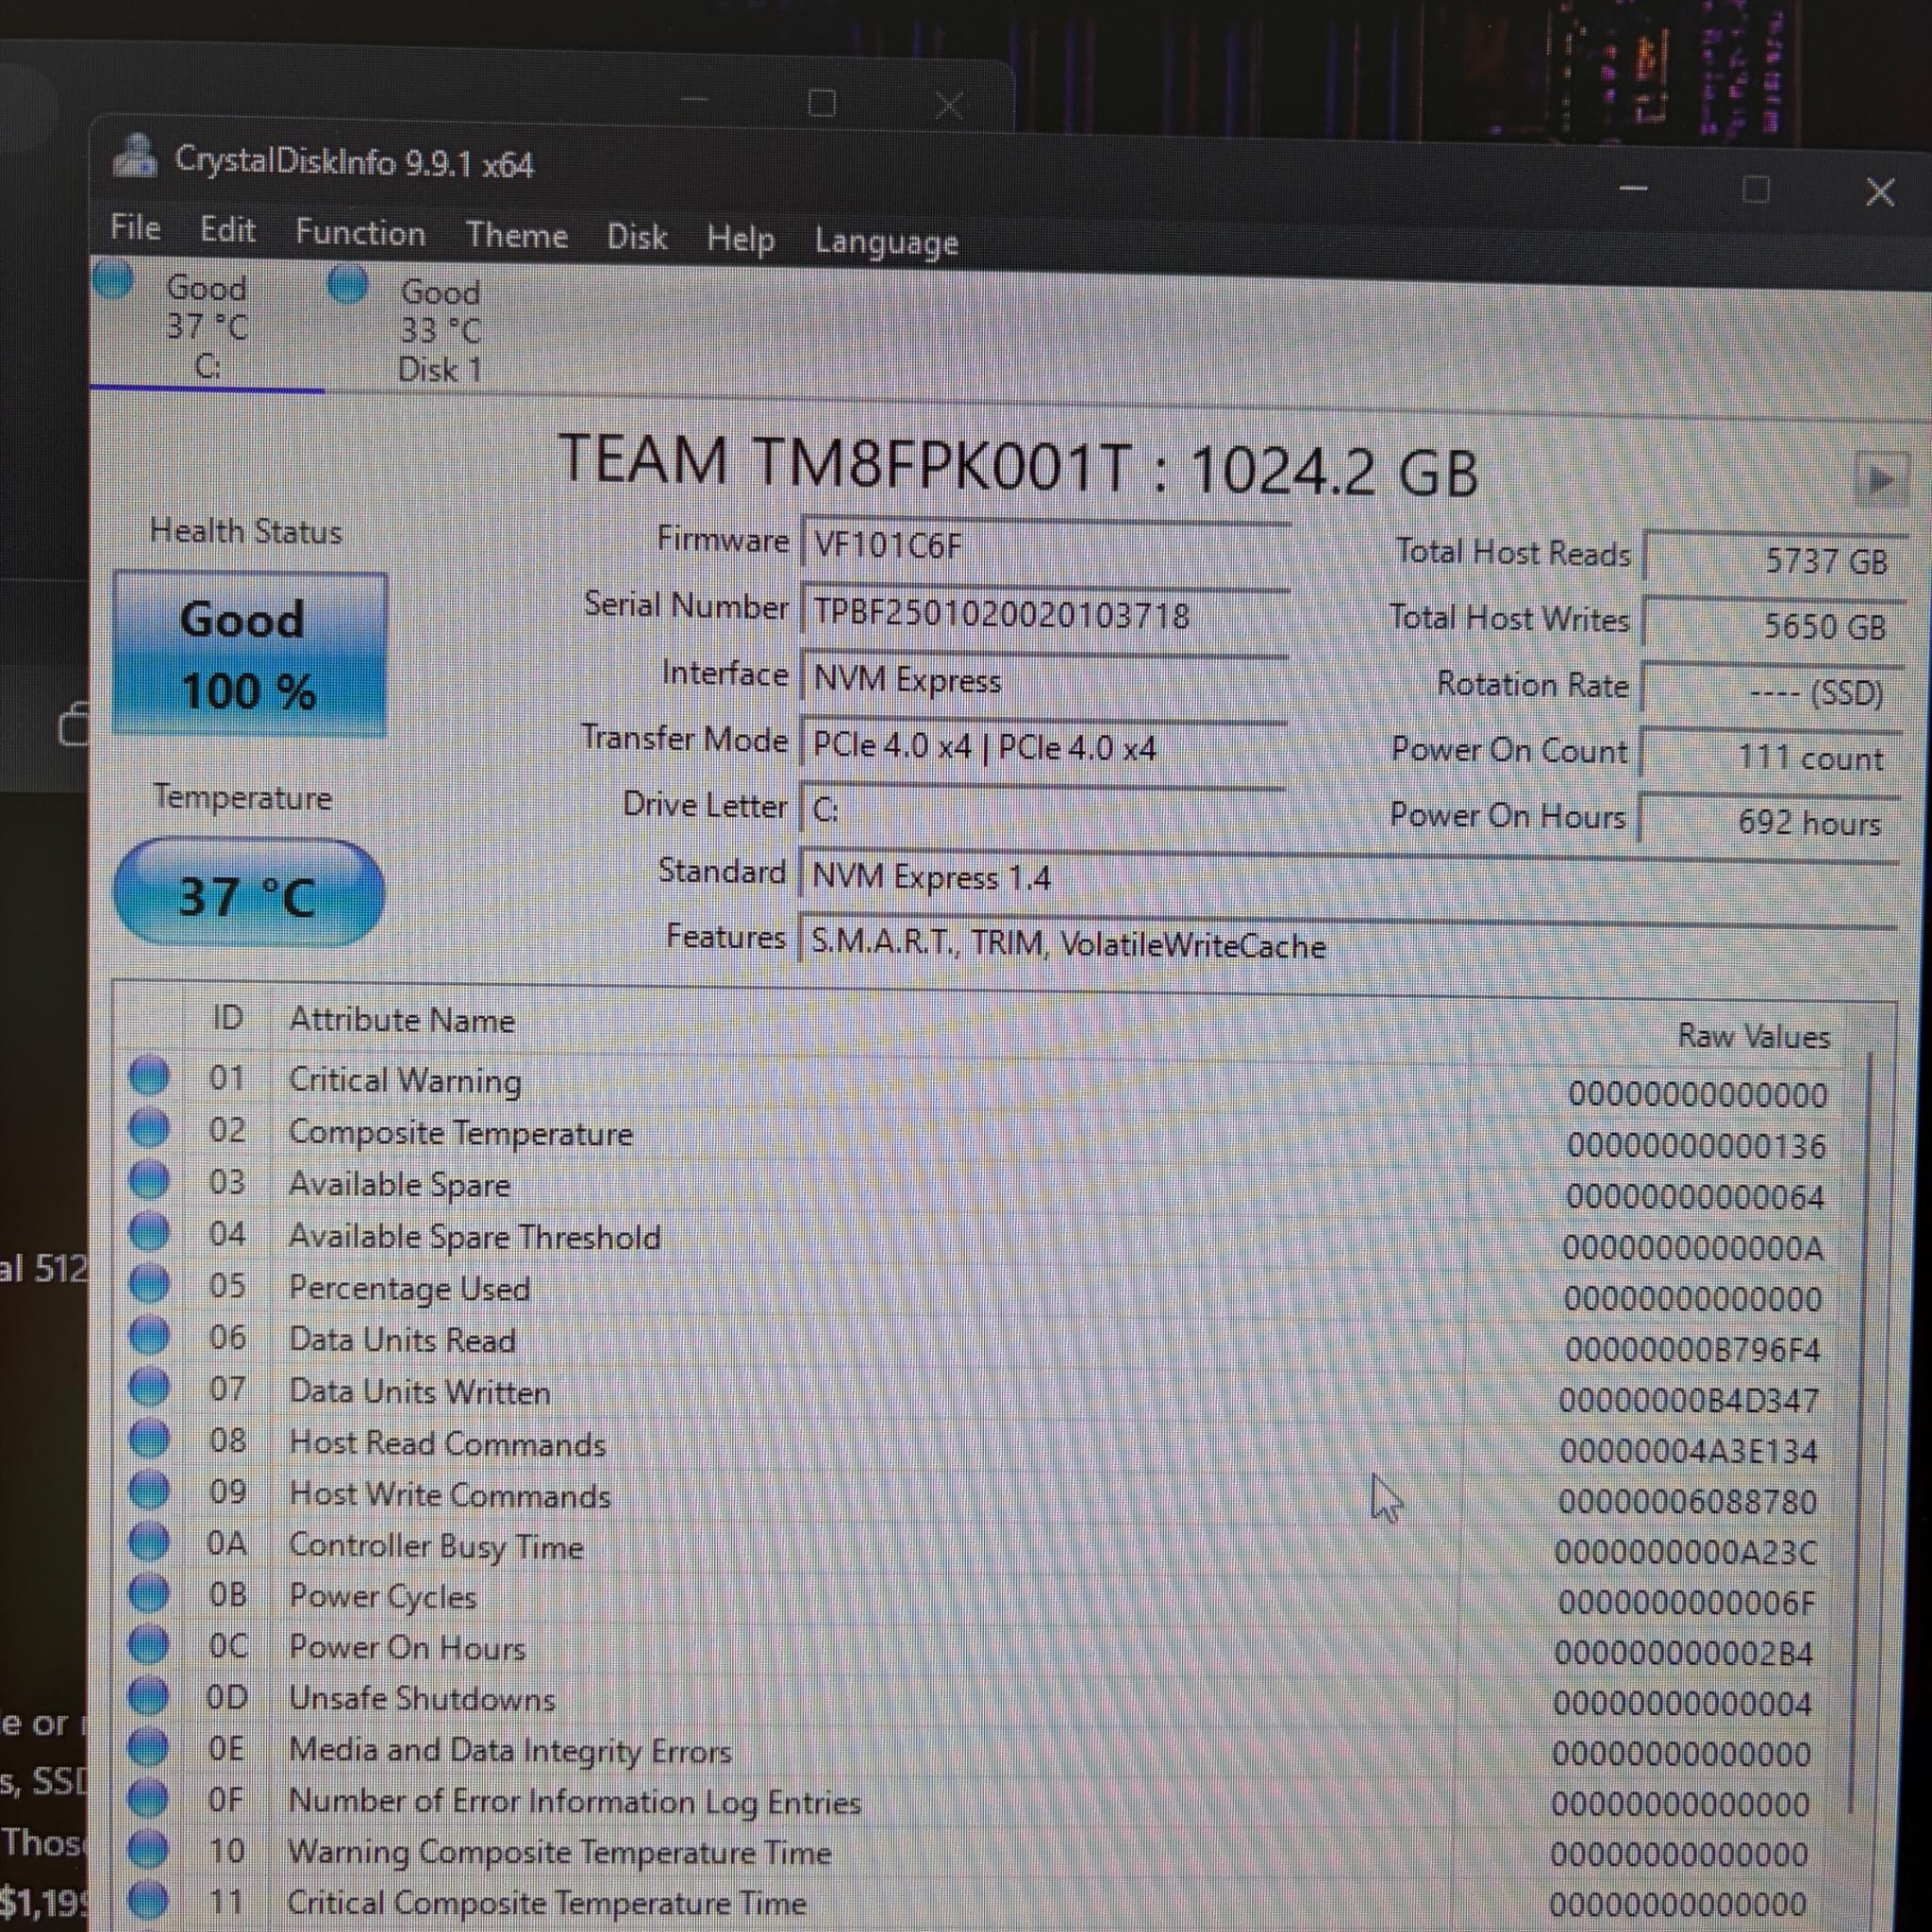Select the Power Cycles raw value 000000000006F
Viewport: 1932px width, 1932px height.
pyautogui.click(x=1686, y=1603)
